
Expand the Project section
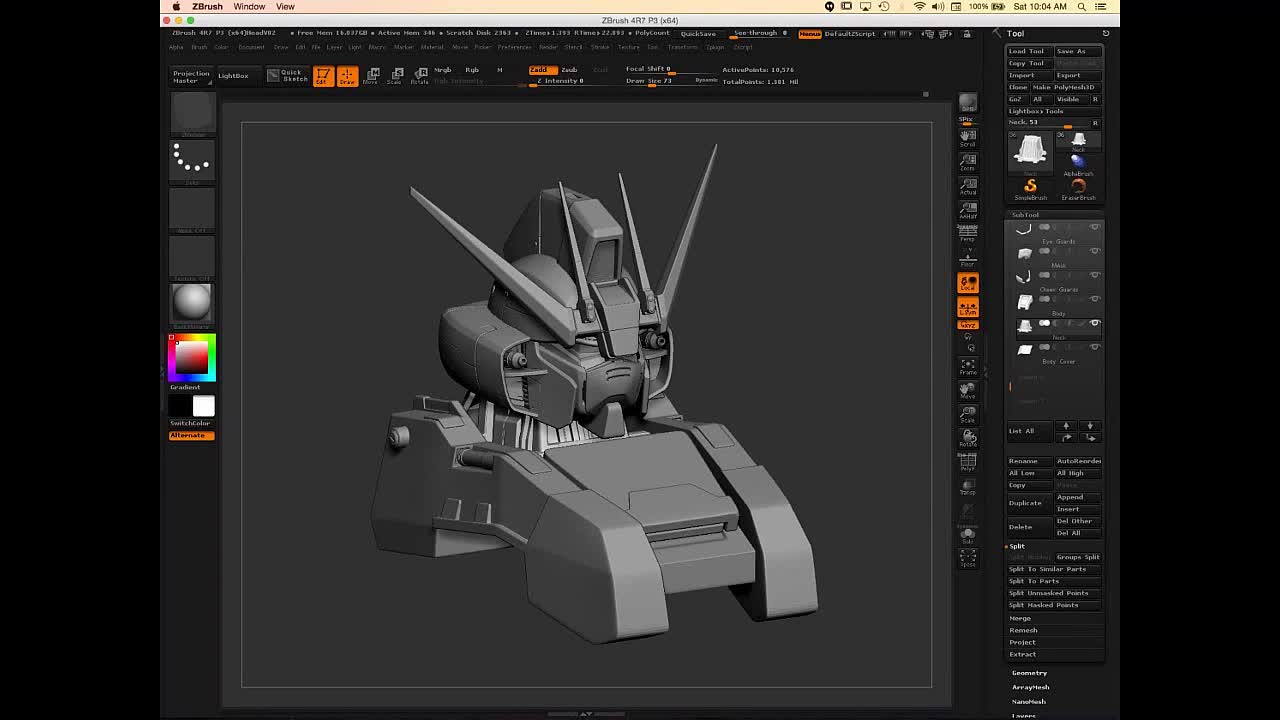pyautogui.click(x=1022, y=642)
